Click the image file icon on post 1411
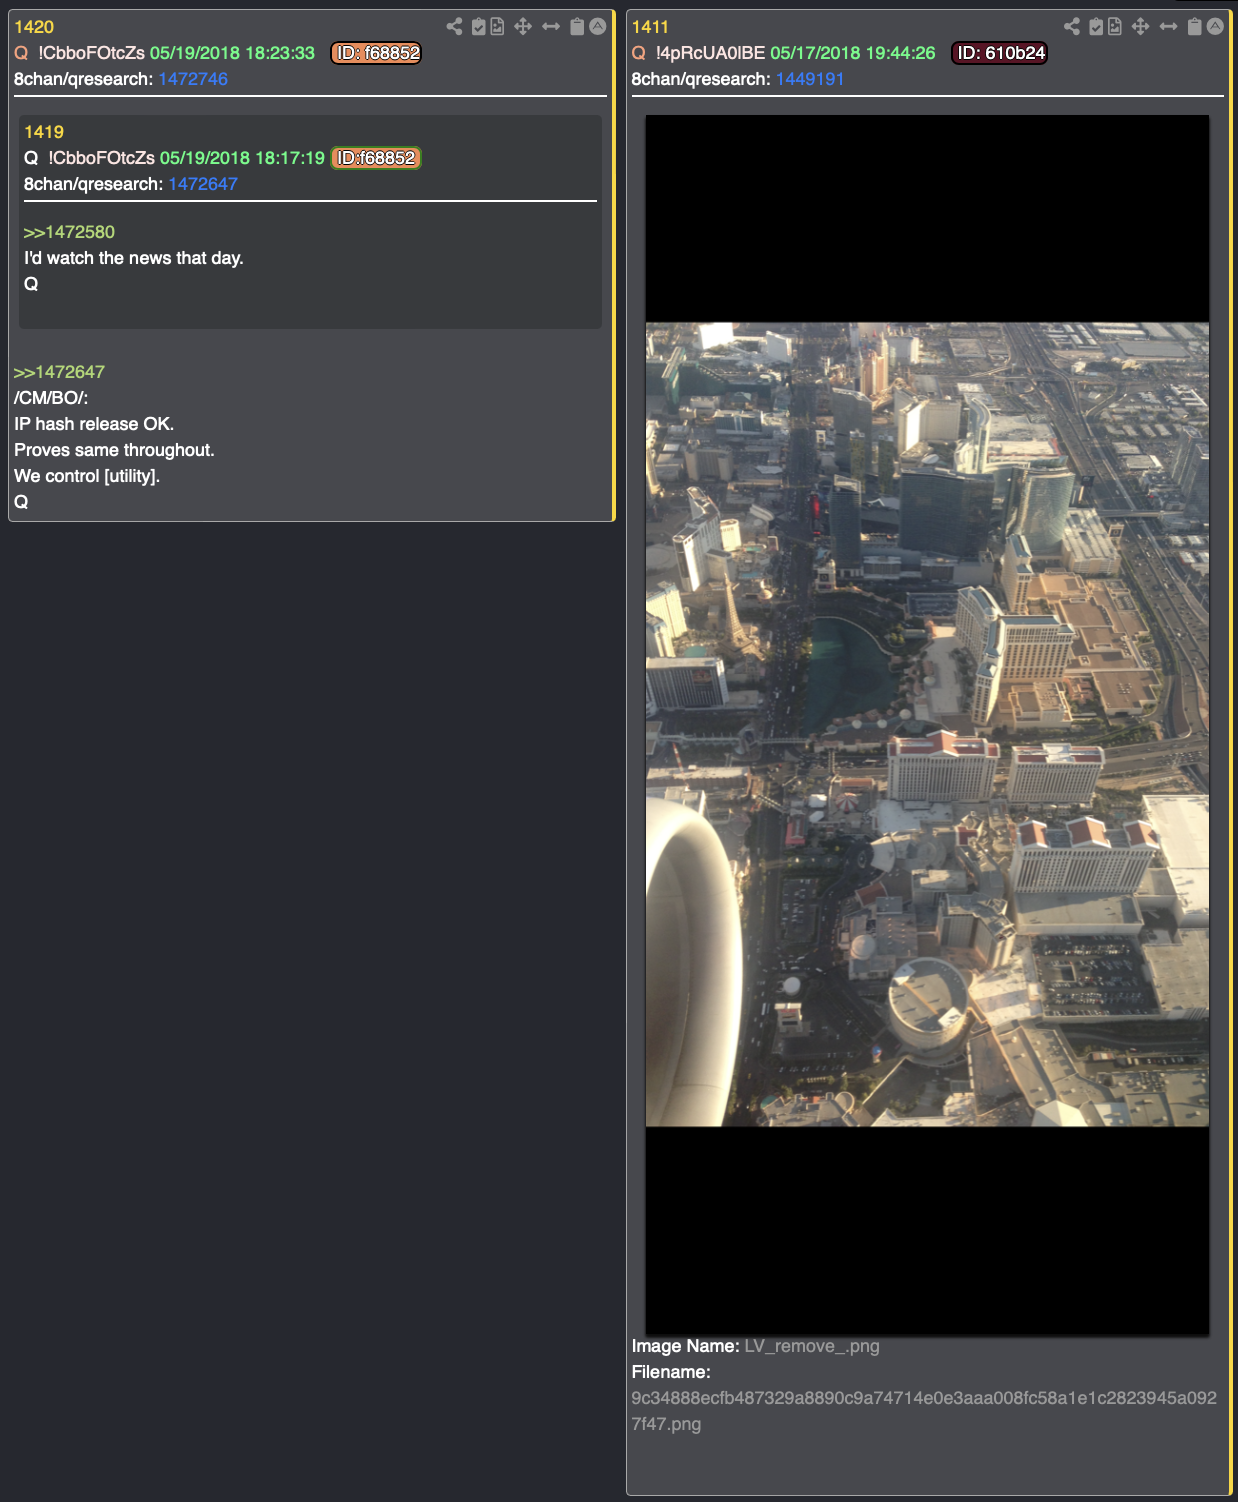The image size is (1238, 1502). tap(1115, 27)
